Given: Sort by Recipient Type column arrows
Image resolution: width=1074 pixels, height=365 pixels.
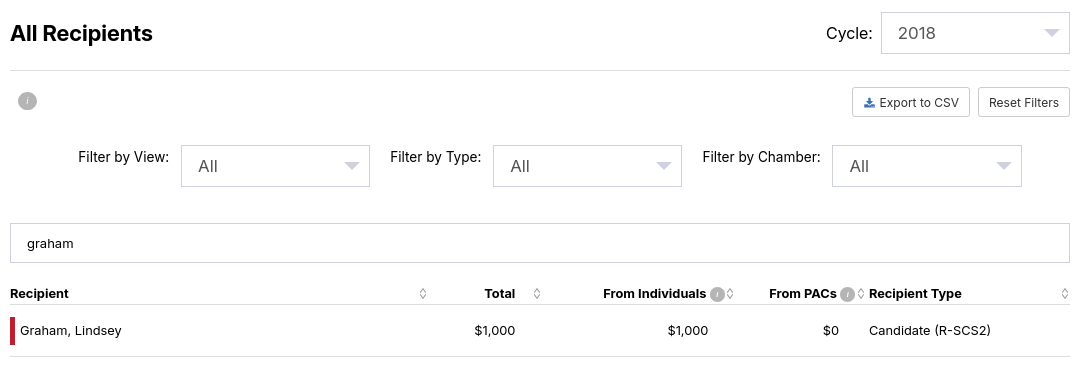Looking at the screenshot, I should [1064, 294].
